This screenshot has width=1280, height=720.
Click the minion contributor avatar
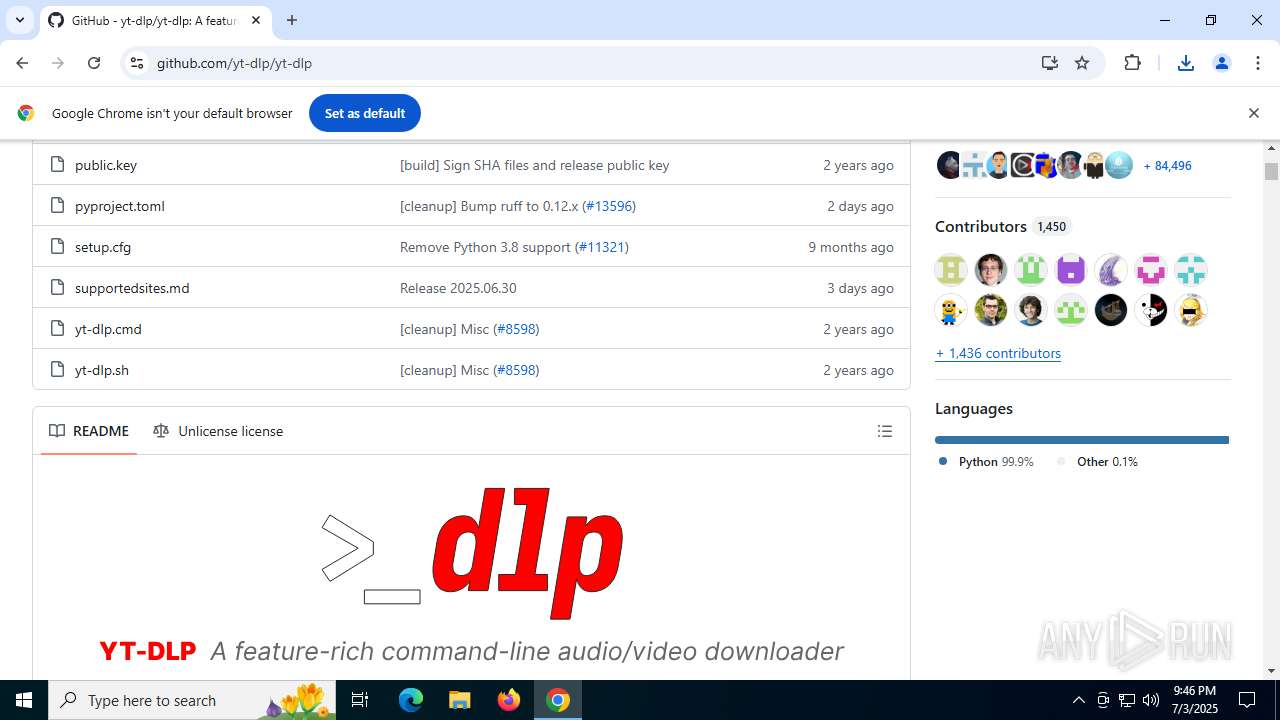pyautogui.click(x=951, y=310)
